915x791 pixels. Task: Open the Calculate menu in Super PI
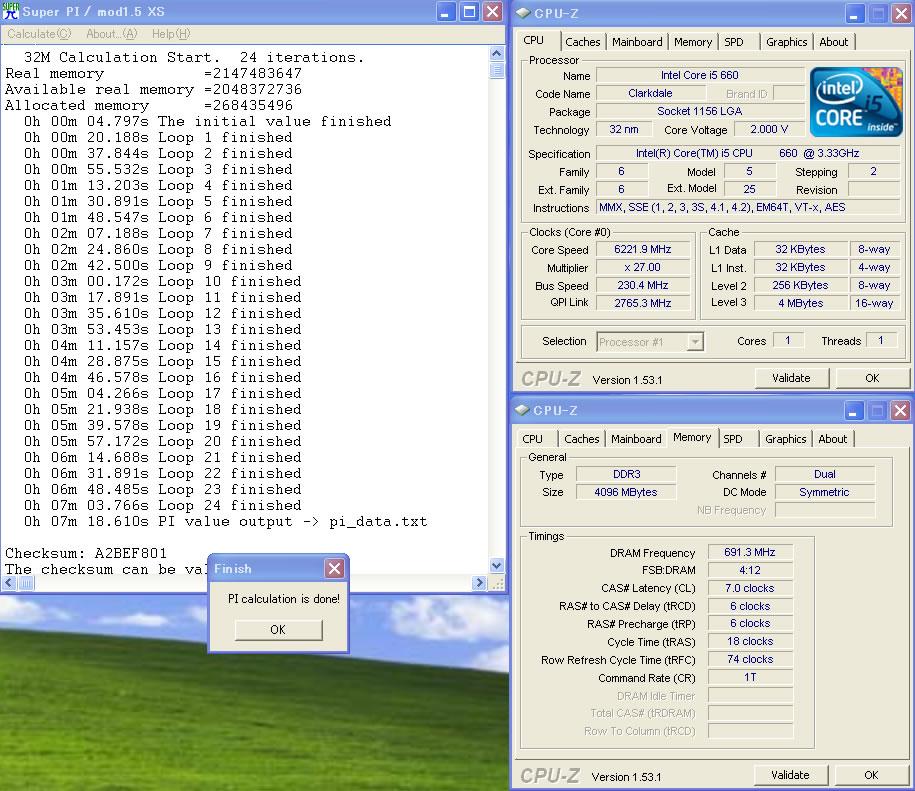point(39,34)
